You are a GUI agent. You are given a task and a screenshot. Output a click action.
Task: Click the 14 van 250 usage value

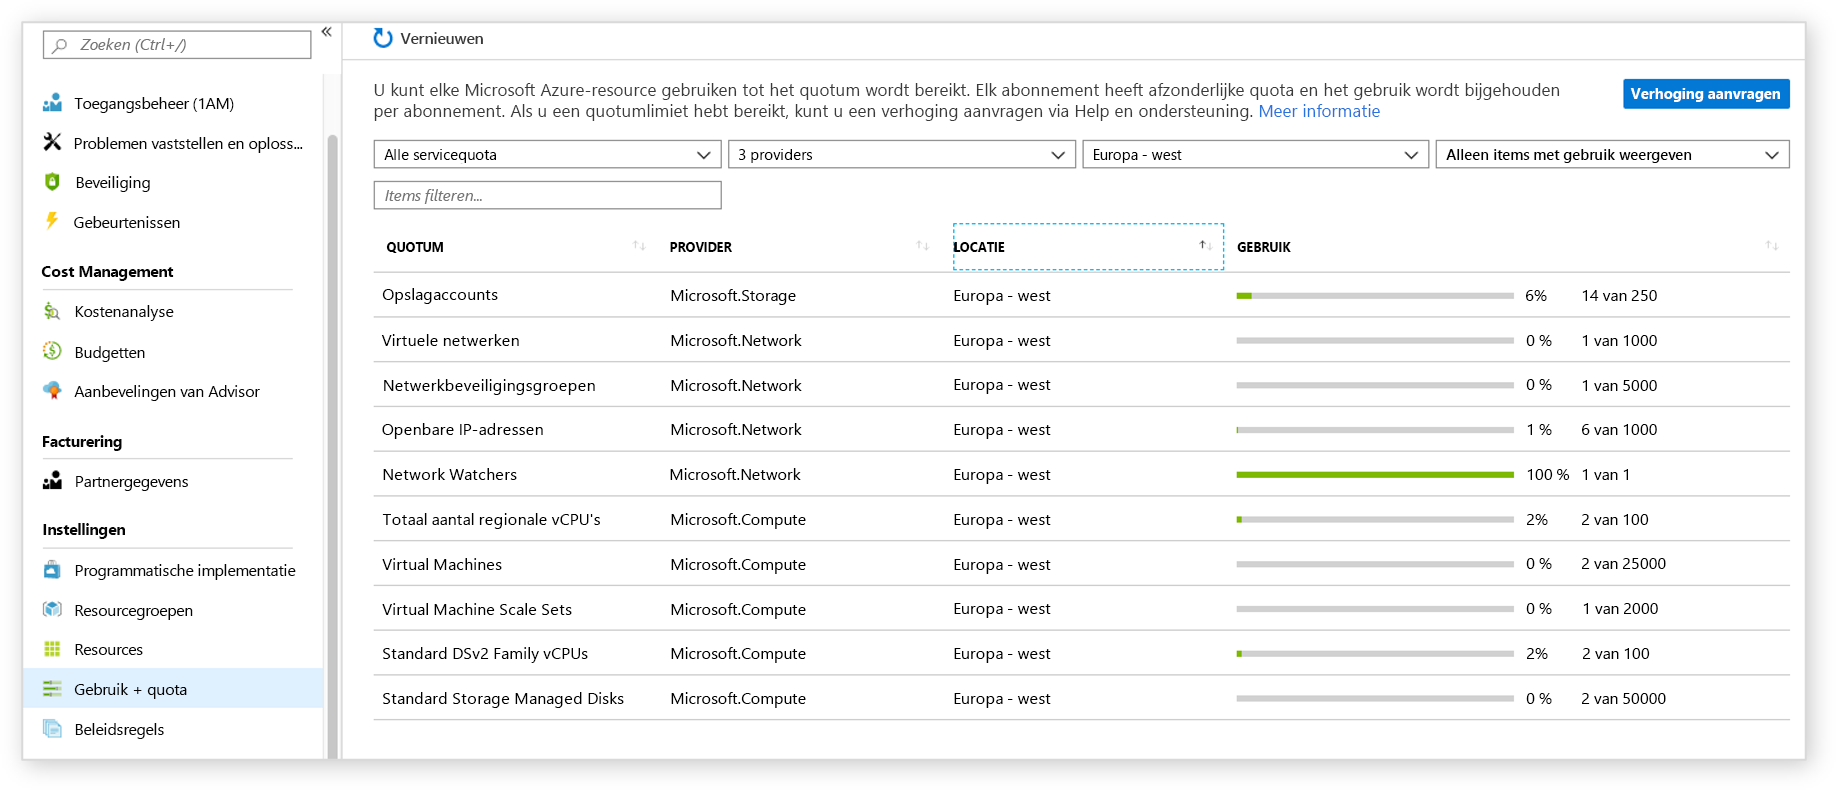pyautogui.click(x=1619, y=296)
